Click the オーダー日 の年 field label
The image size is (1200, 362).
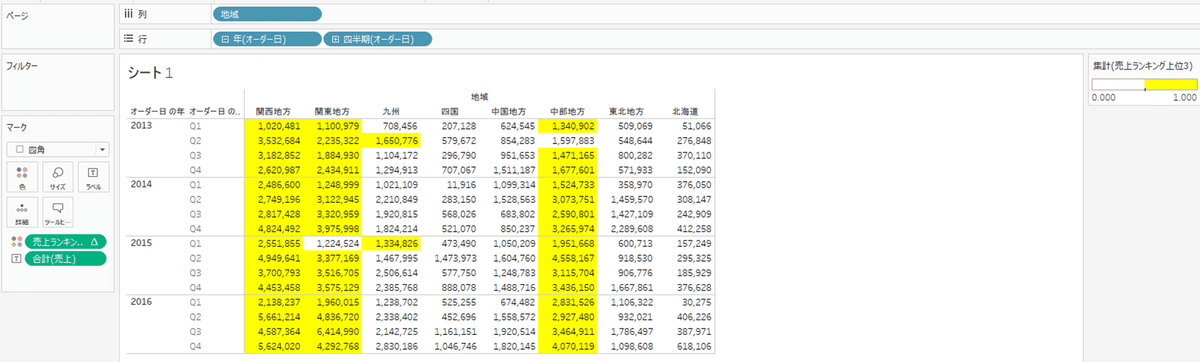tap(157, 111)
